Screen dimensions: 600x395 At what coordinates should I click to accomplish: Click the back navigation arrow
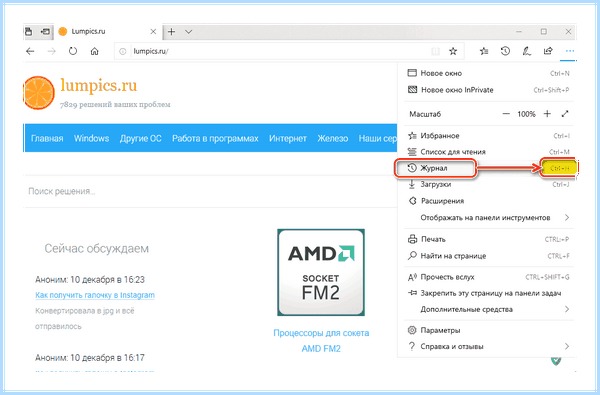click(30, 51)
